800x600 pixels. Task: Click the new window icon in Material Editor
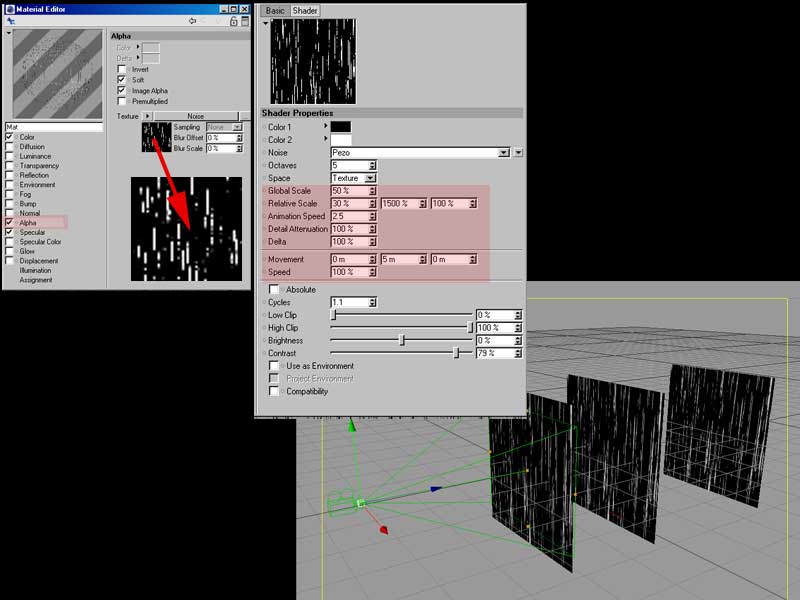point(245,21)
